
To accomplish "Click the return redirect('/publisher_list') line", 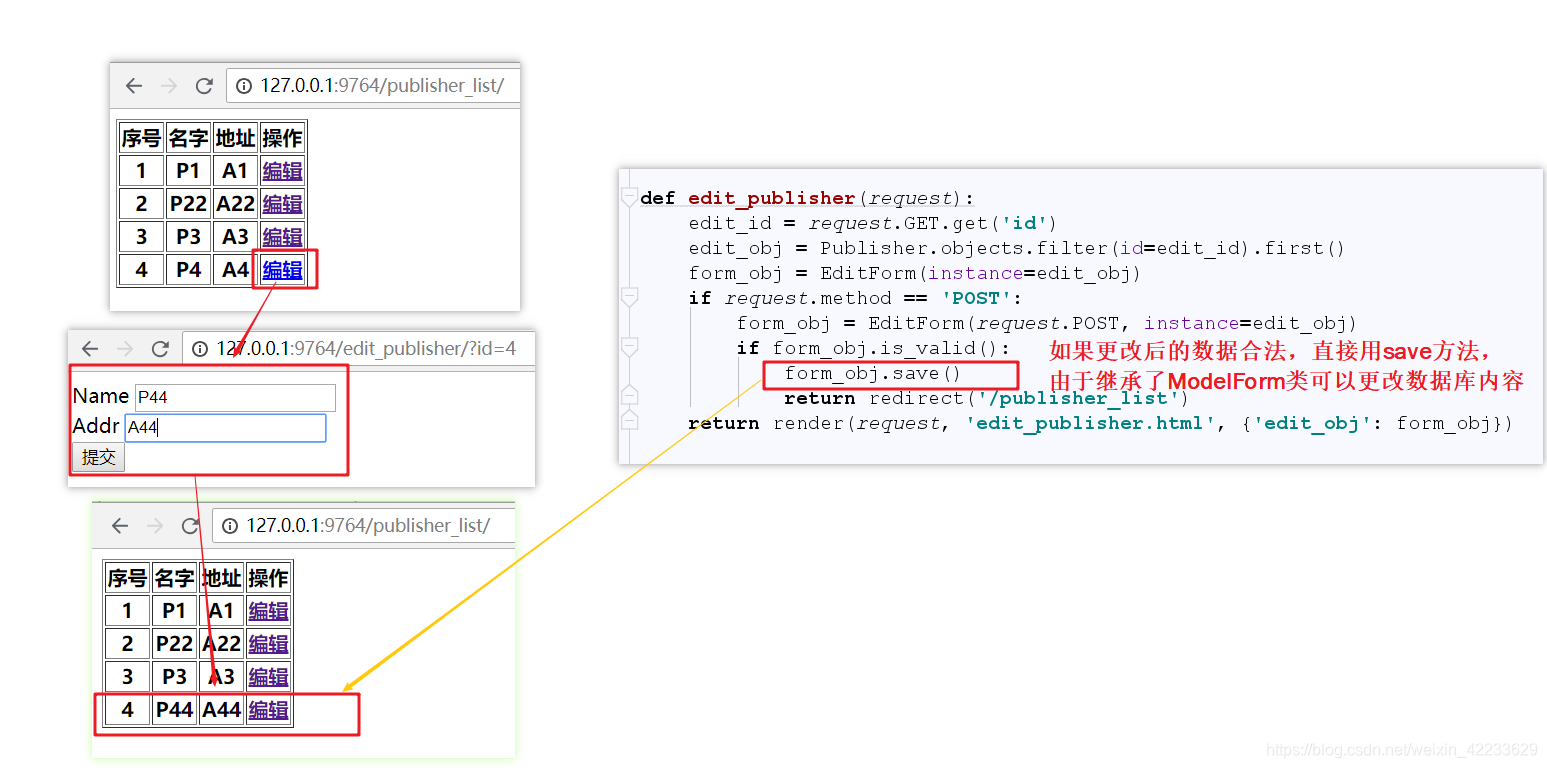I will click(x=986, y=398).
